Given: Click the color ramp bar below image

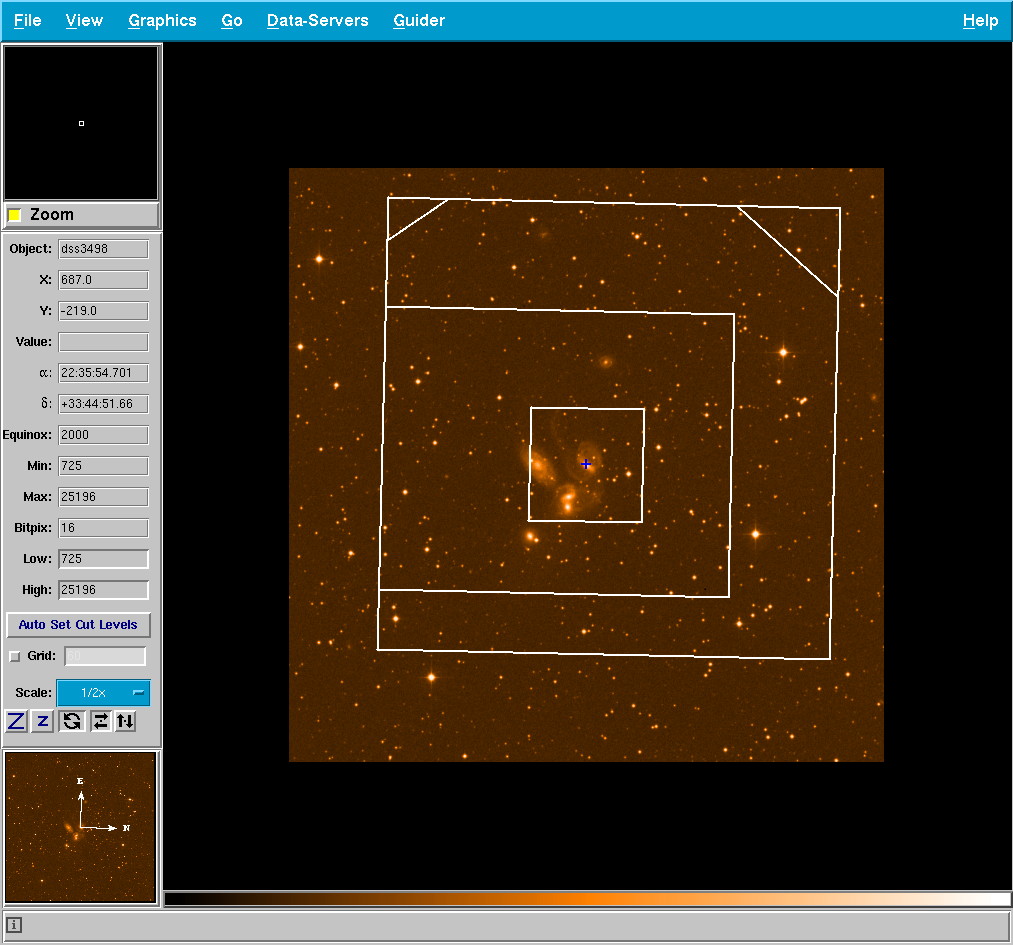Looking at the screenshot, I should click(x=587, y=898).
